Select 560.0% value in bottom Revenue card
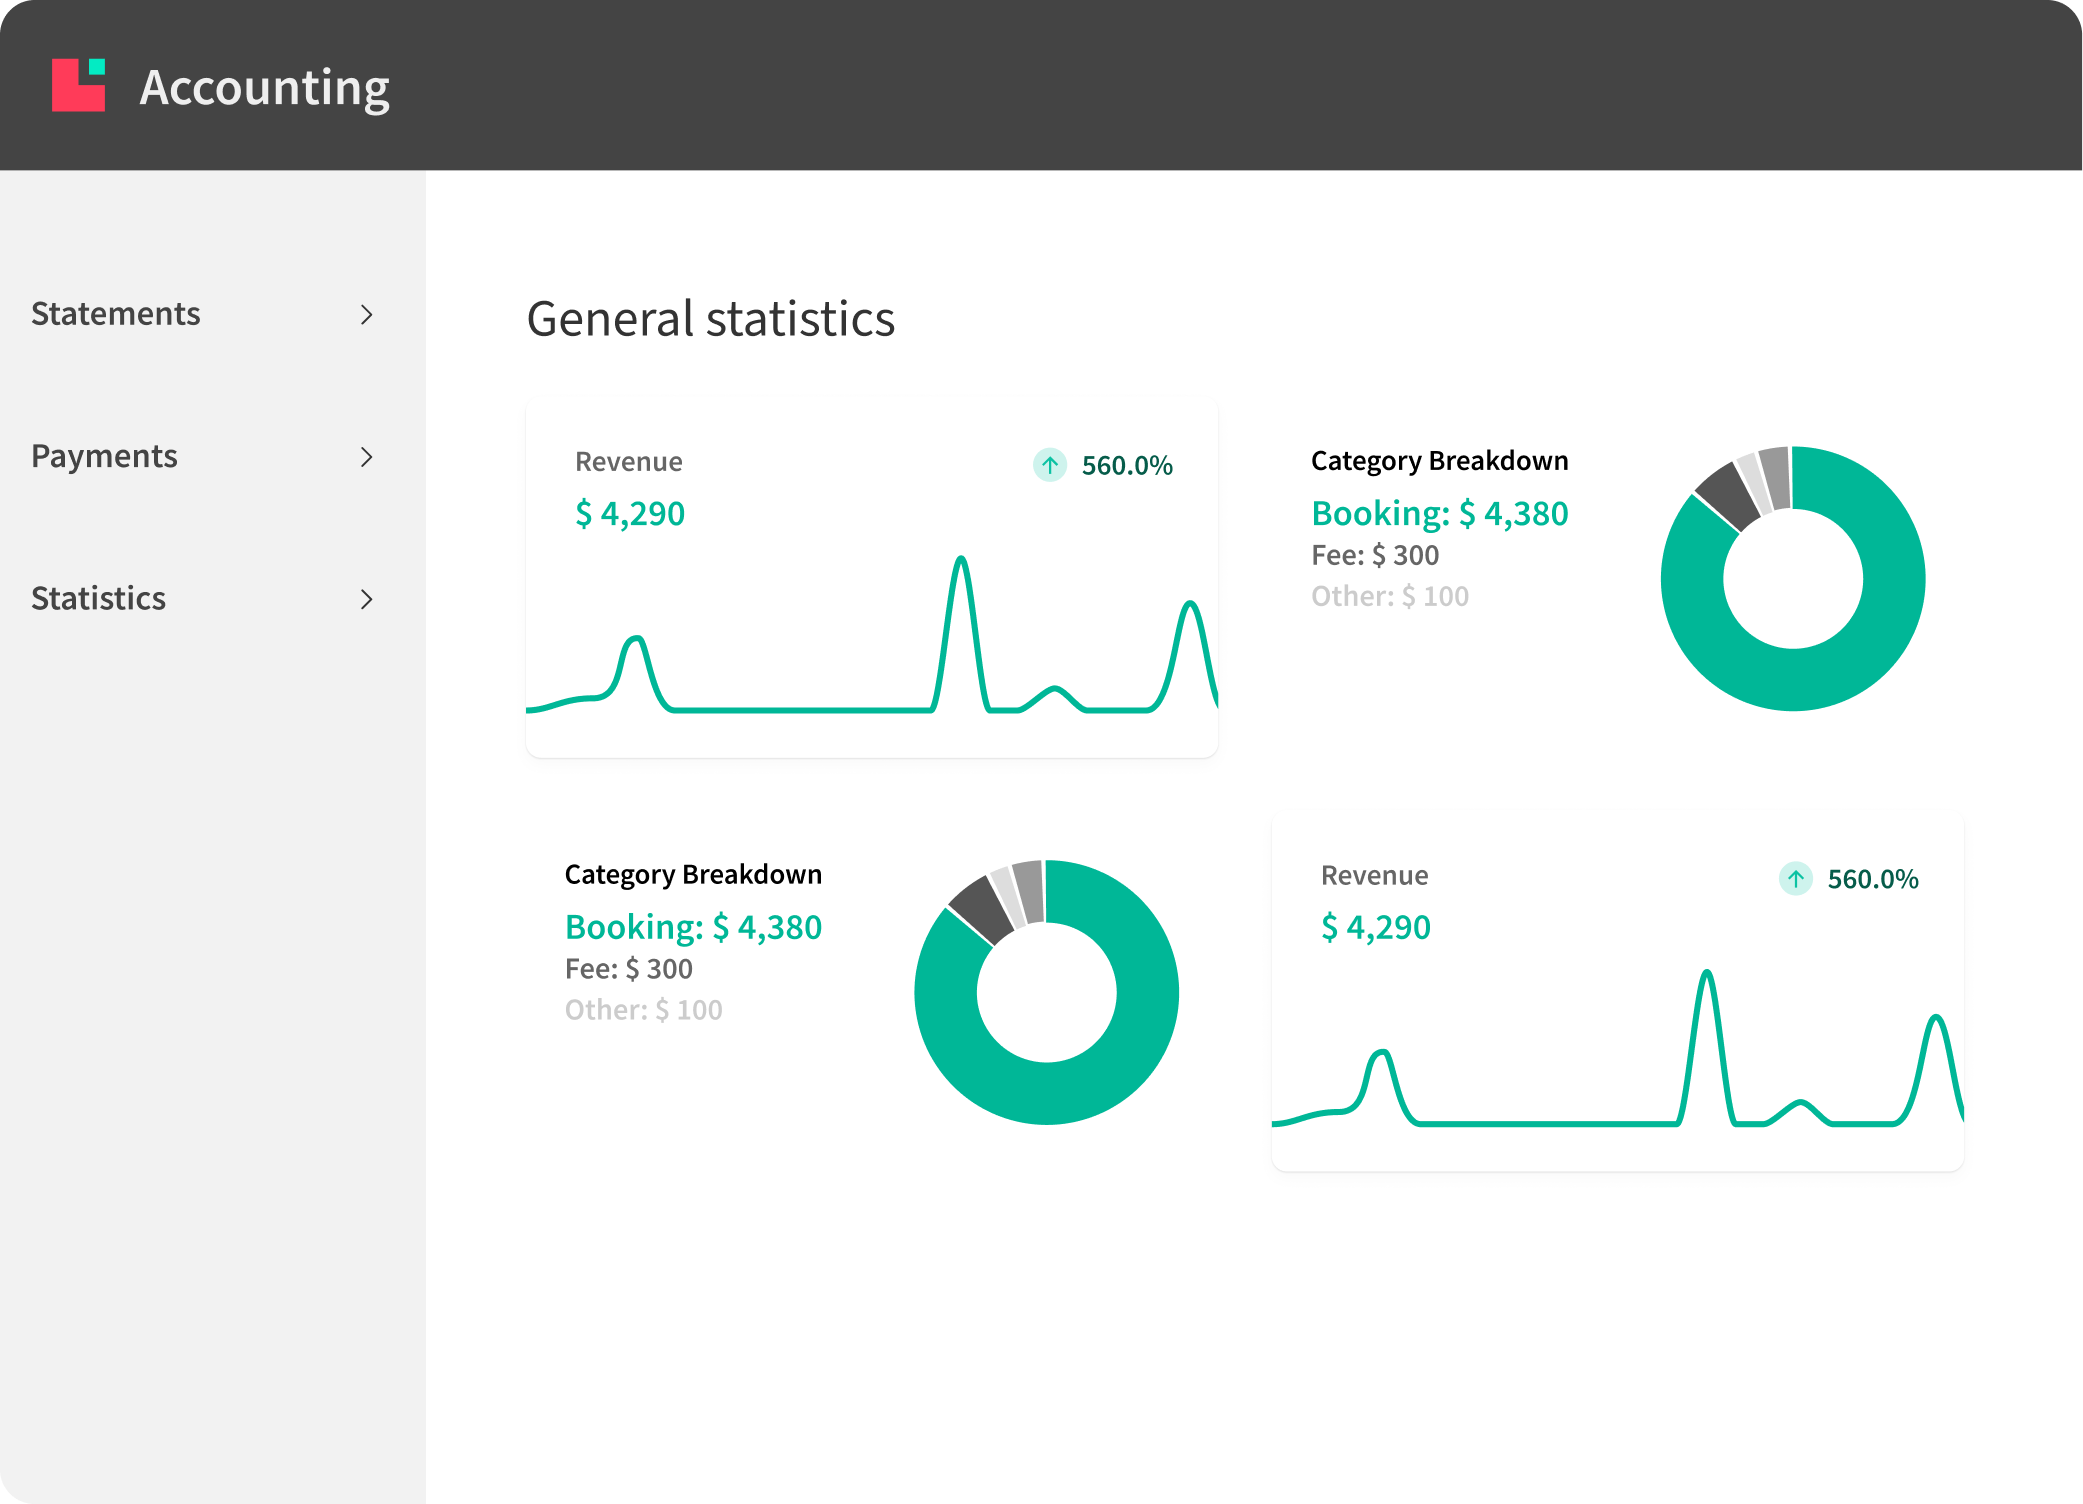 (x=1873, y=879)
